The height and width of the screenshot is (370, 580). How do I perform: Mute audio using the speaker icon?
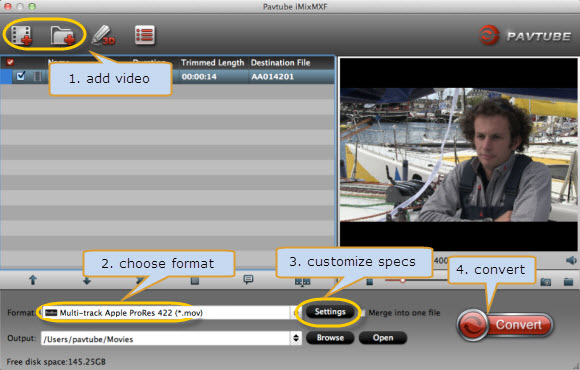point(571,260)
